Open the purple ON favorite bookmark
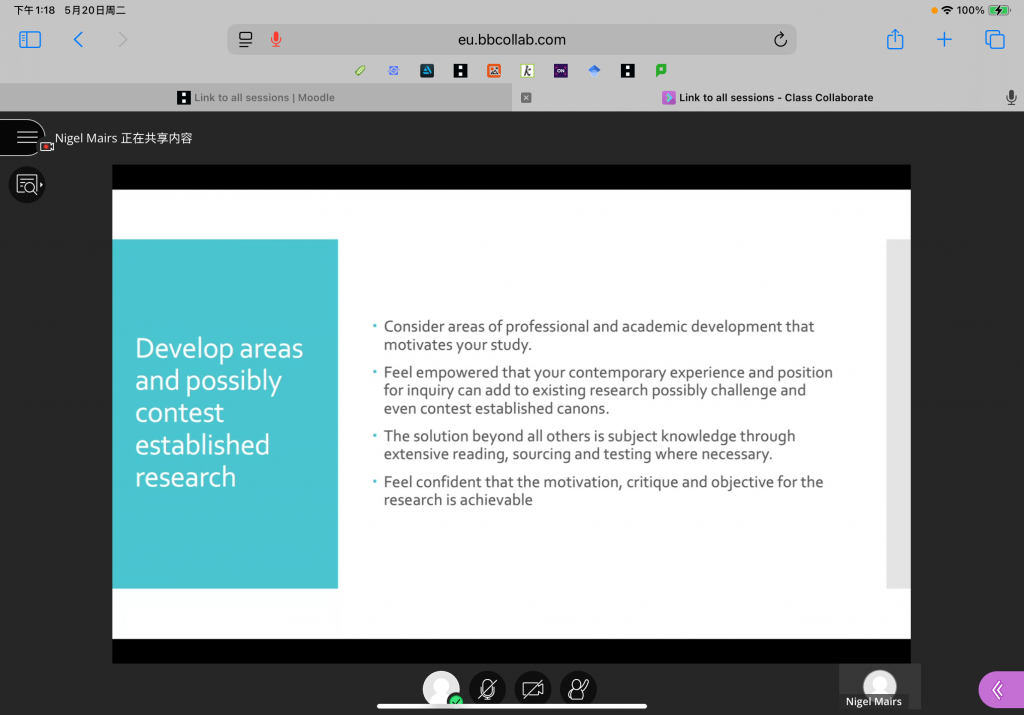Screen dimensions: 1024x715 [560, 71]
